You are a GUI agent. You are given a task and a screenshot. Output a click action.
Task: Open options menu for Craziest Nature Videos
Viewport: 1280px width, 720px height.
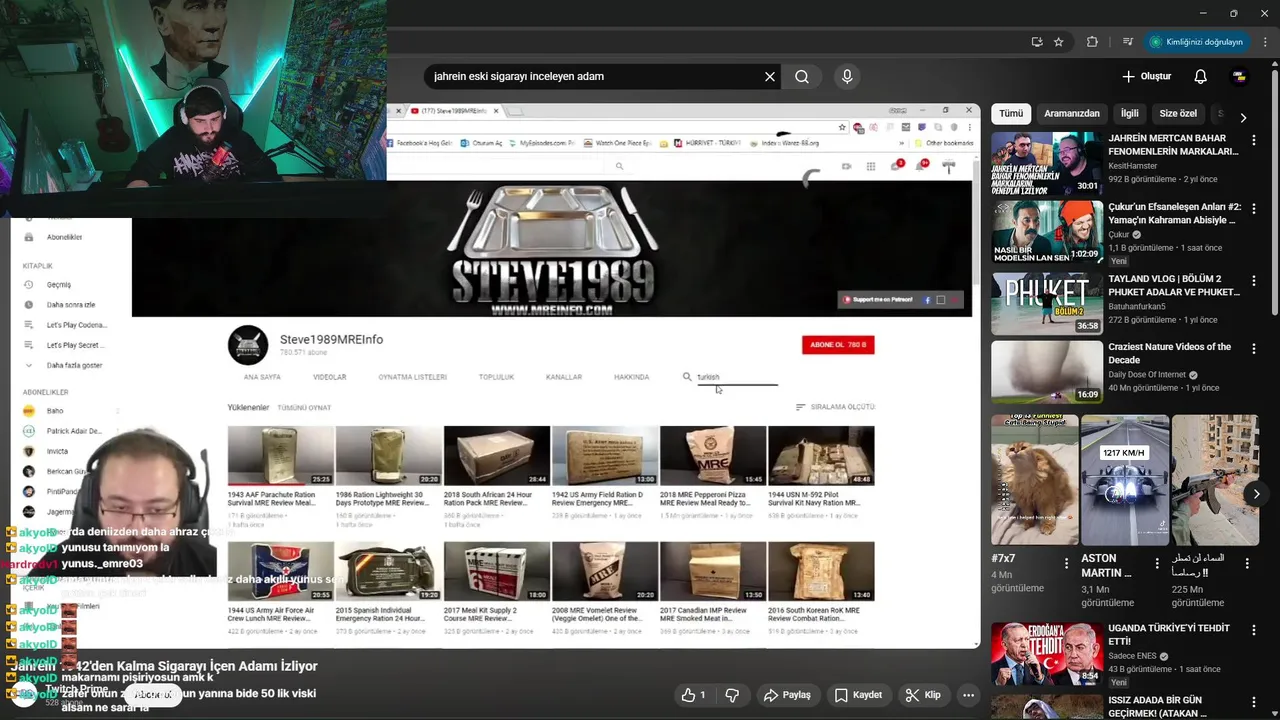pyautogui.click(x=1254, y=350)
